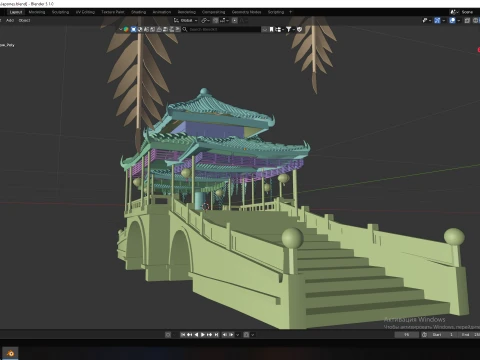Switch to the Modeling workspace tab
480x360 pixels.
click(37, 12)
